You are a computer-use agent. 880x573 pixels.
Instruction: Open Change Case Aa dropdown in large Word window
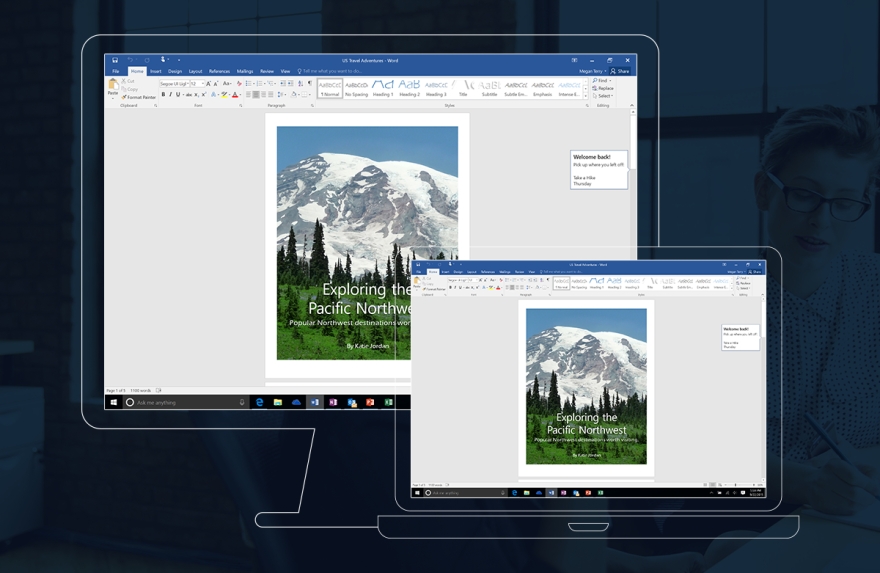tap(227, 84)
